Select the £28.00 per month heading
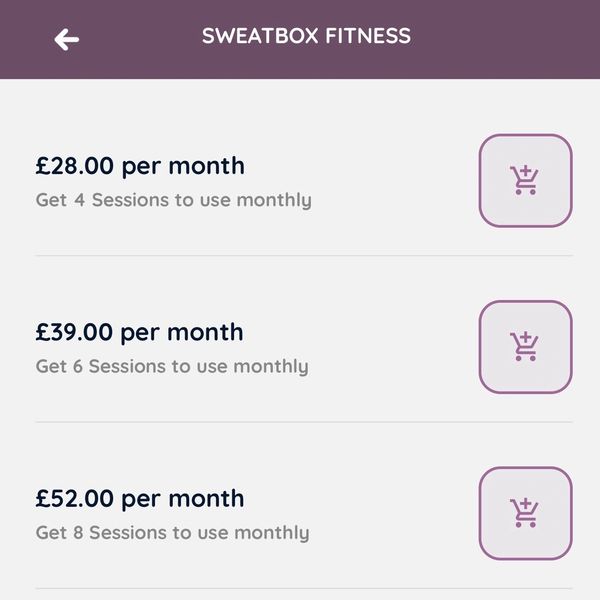This screenshot has width=600, height=600. tap(140, 166)
